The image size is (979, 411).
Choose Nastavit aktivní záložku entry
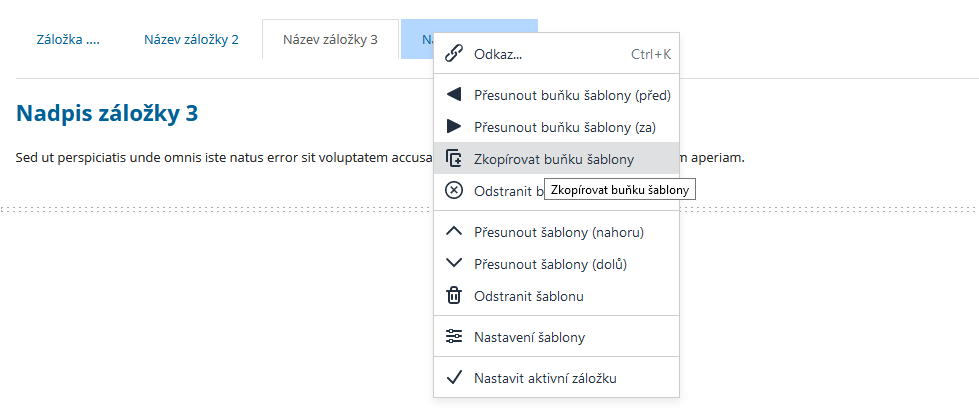(545, 378)
